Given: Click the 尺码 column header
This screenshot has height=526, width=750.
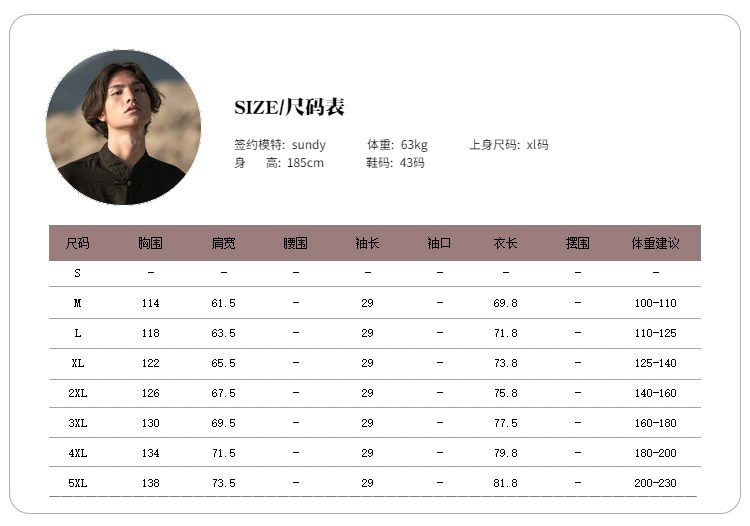Looking at the screenshot, I should (x=77, y=243).
